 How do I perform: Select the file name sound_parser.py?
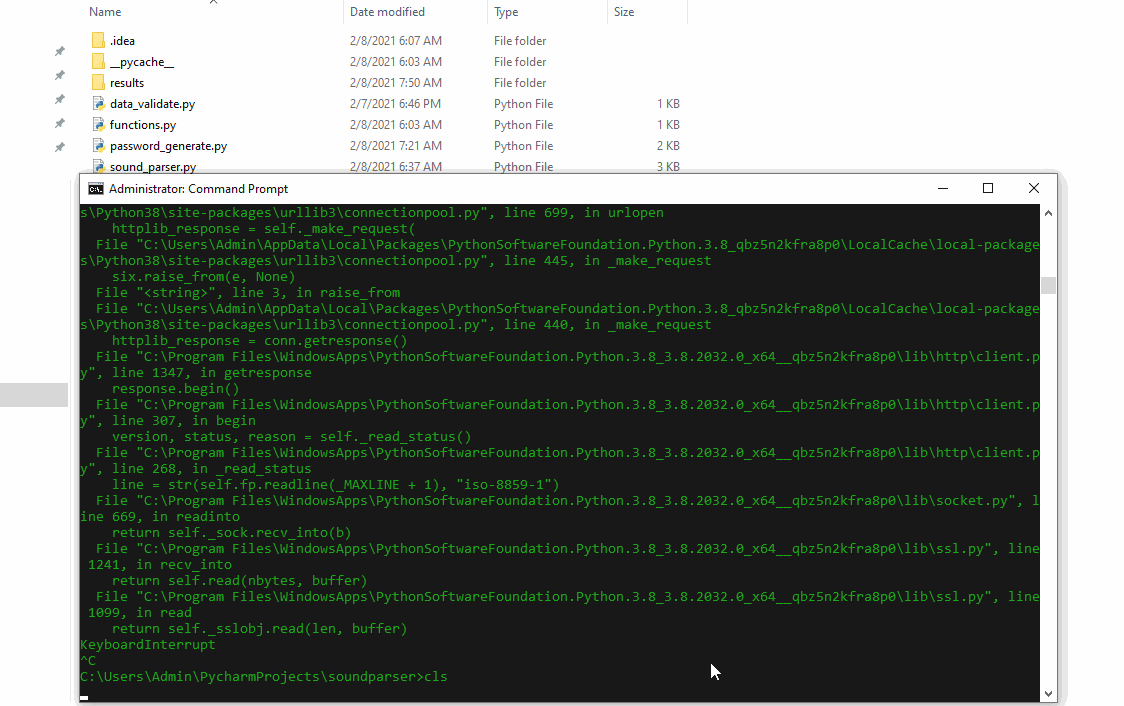(153, 167)
